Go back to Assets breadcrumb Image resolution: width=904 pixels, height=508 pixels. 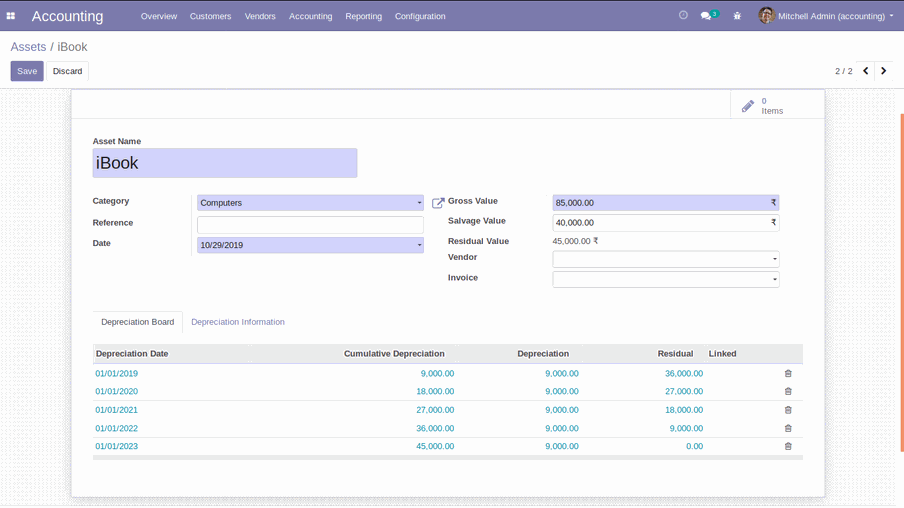click(28, 47)
